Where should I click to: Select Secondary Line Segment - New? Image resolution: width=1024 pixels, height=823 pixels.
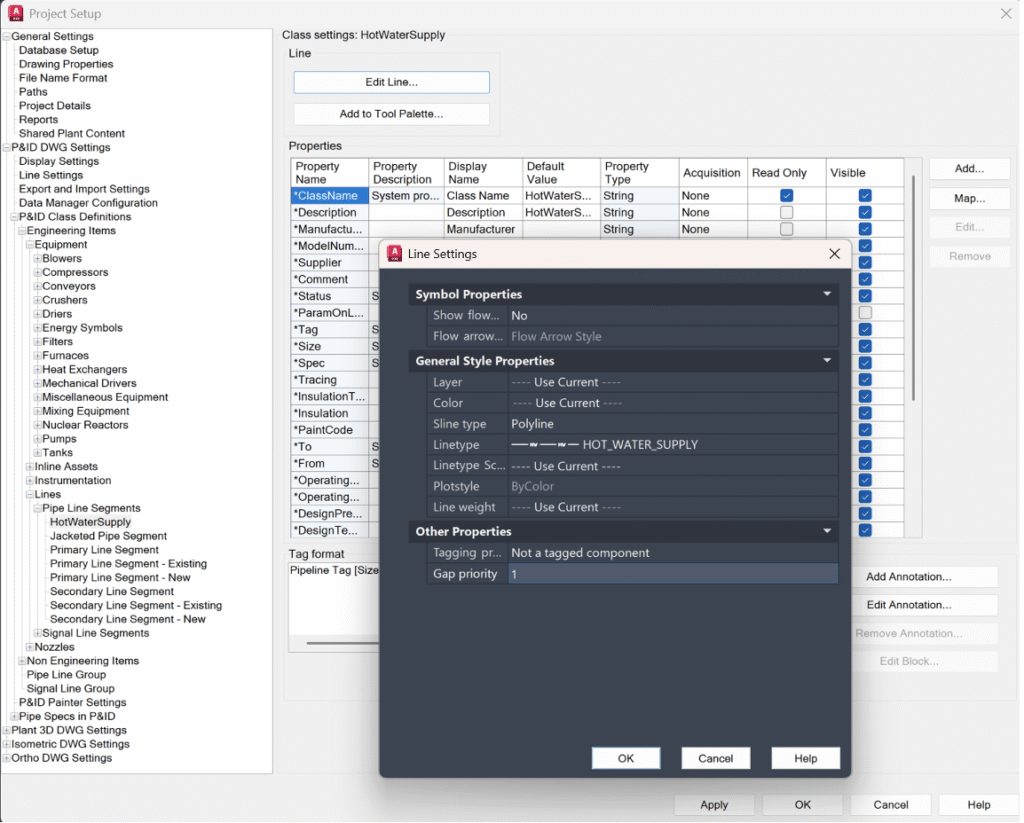pyautogui.click(x=128, y=619)
